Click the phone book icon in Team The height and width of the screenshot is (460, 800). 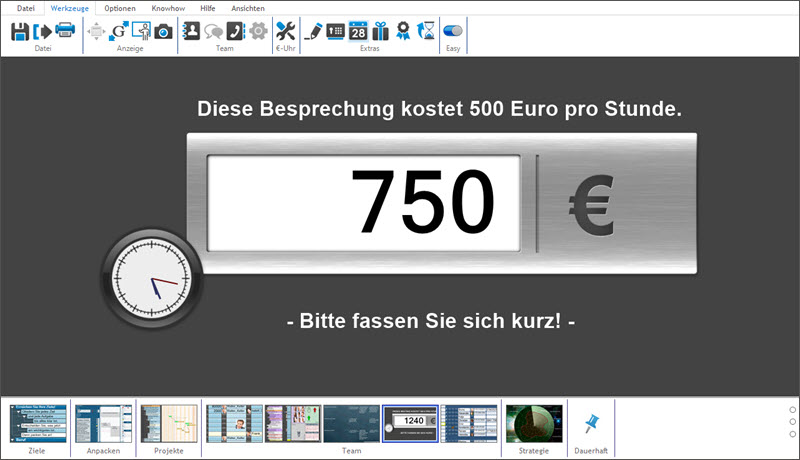click(x=236, y=31)
